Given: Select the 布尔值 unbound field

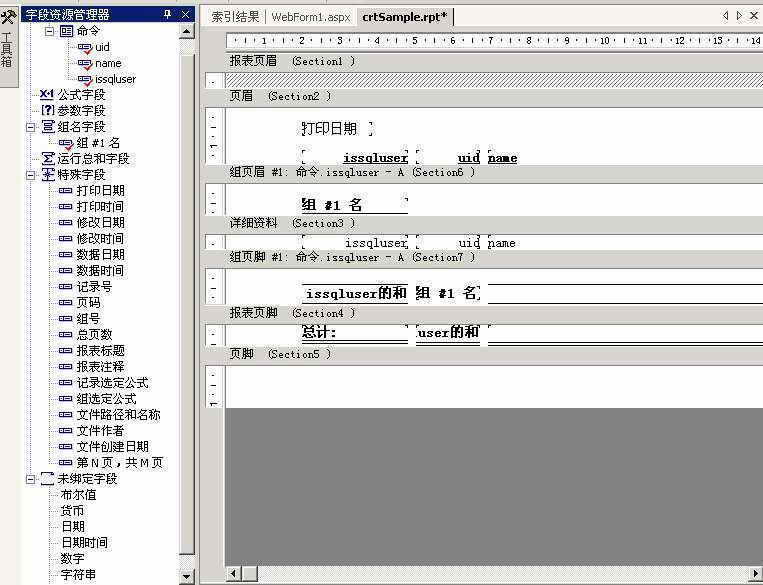Looking at the screenshot, I should (x=78, y=495).
